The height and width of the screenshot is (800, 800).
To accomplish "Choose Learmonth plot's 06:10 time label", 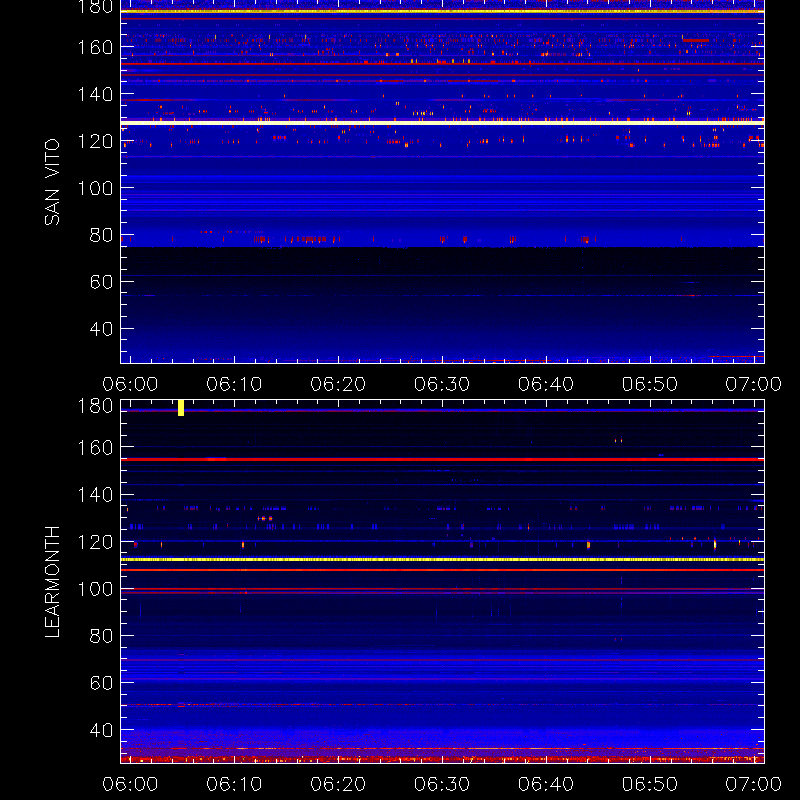I will [234, 784].
